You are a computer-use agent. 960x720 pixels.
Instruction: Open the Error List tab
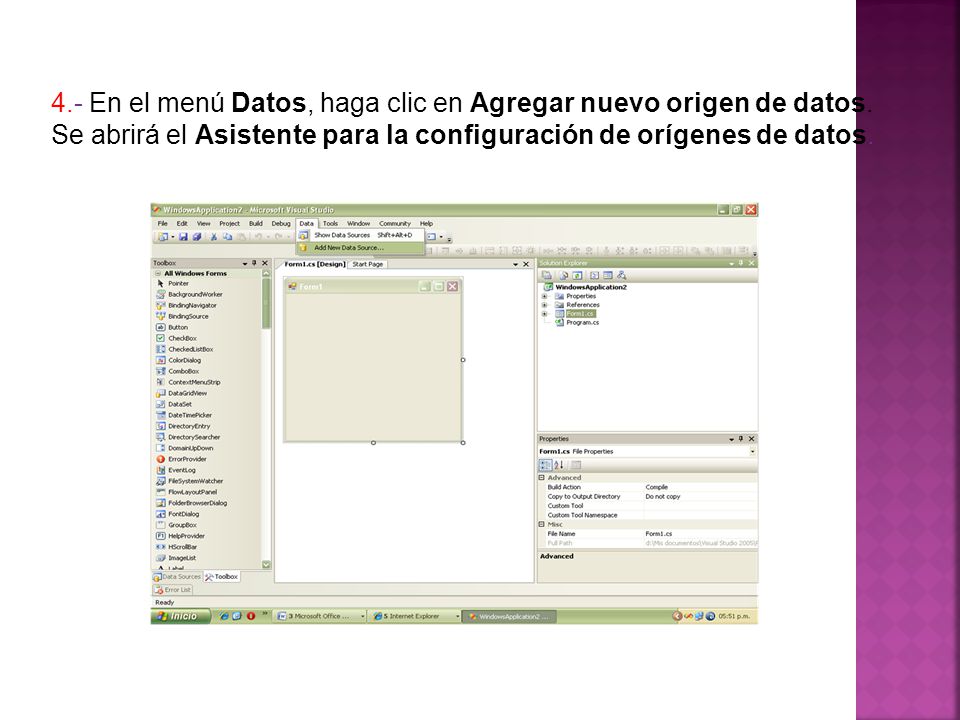point(173,590)
